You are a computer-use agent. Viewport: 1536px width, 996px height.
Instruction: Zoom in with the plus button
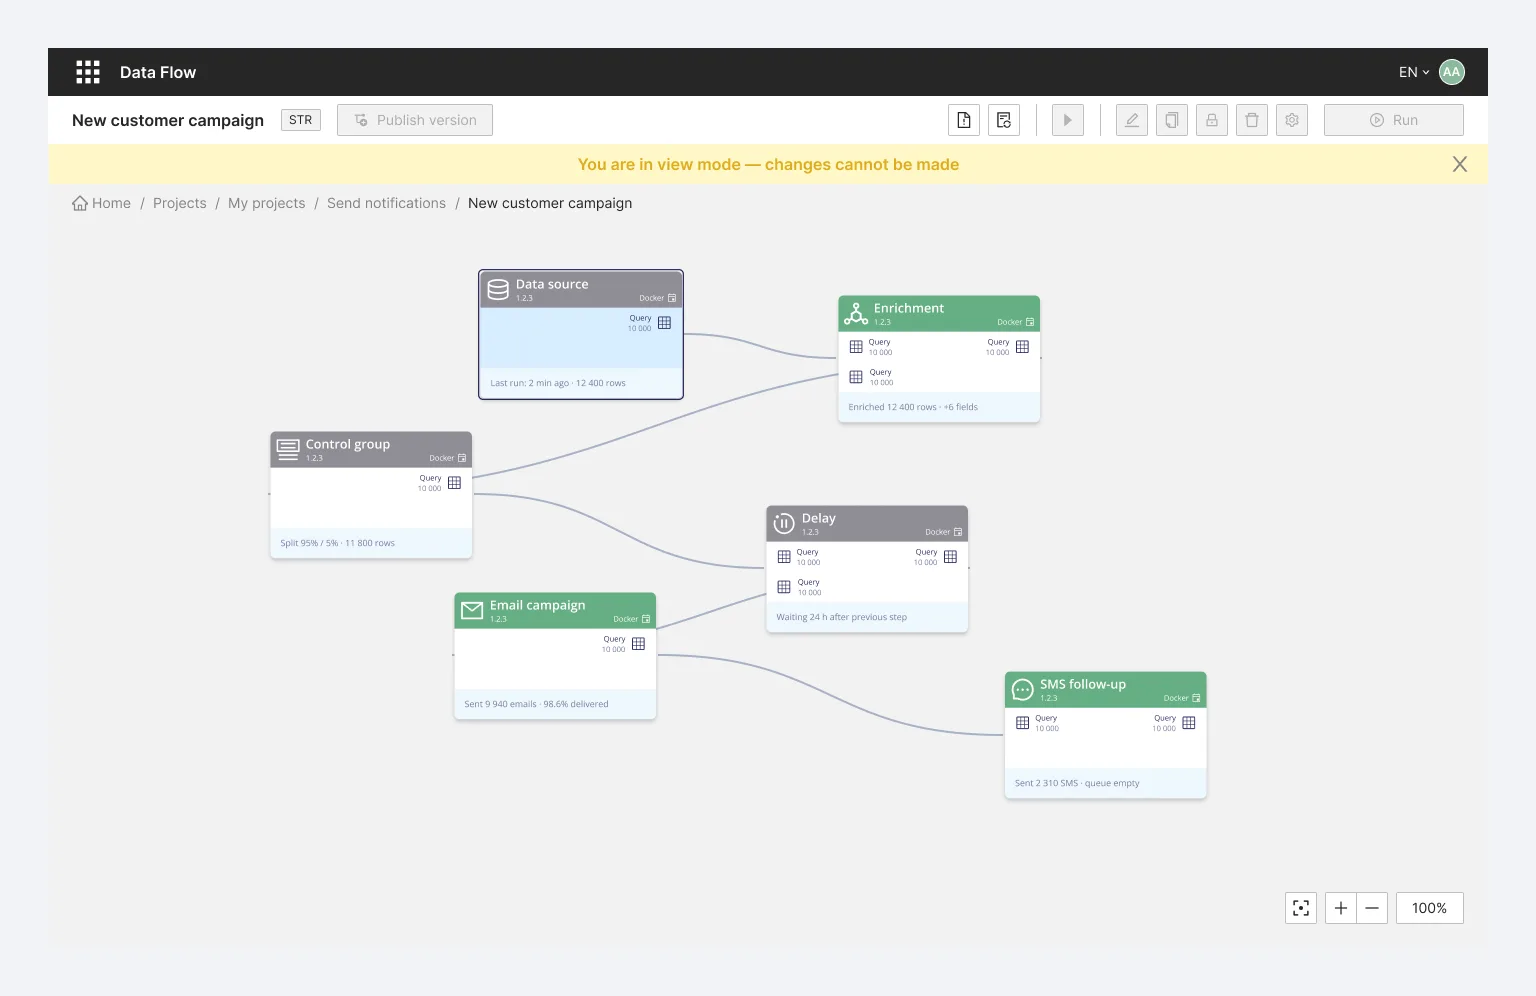click(1341, 908)
